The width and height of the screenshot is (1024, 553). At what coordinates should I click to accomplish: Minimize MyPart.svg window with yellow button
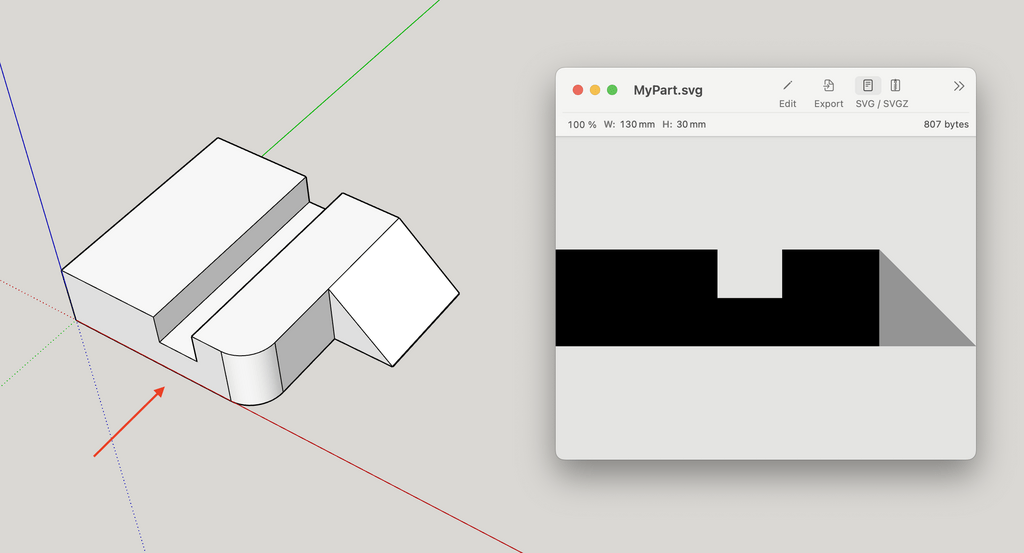click(x=595, y=90)
